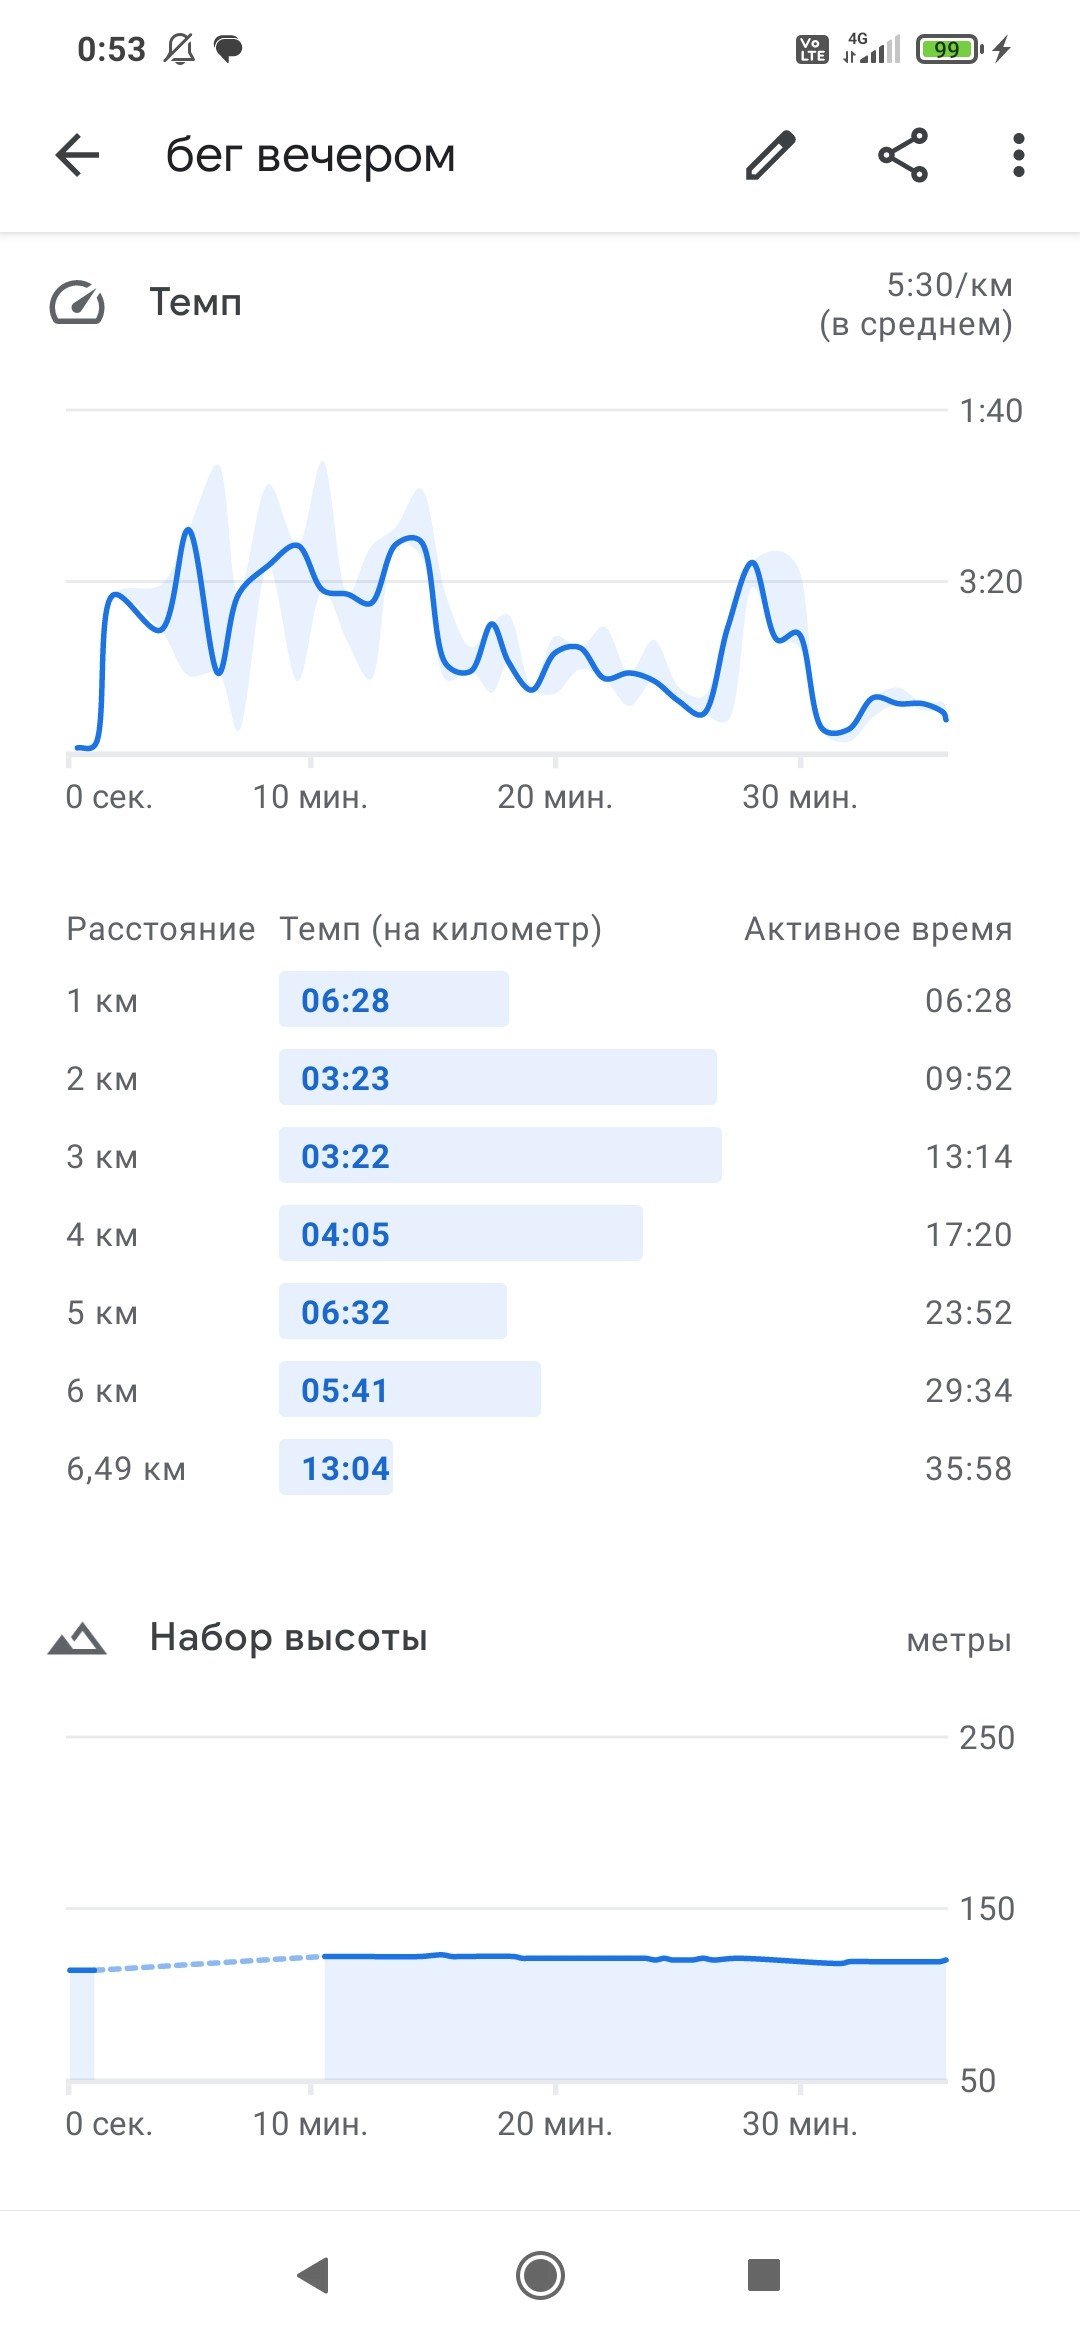Tap the battery indicator in status bar
The height and width of the screenshot is (2340, 1080).
[x=949, y=48]
